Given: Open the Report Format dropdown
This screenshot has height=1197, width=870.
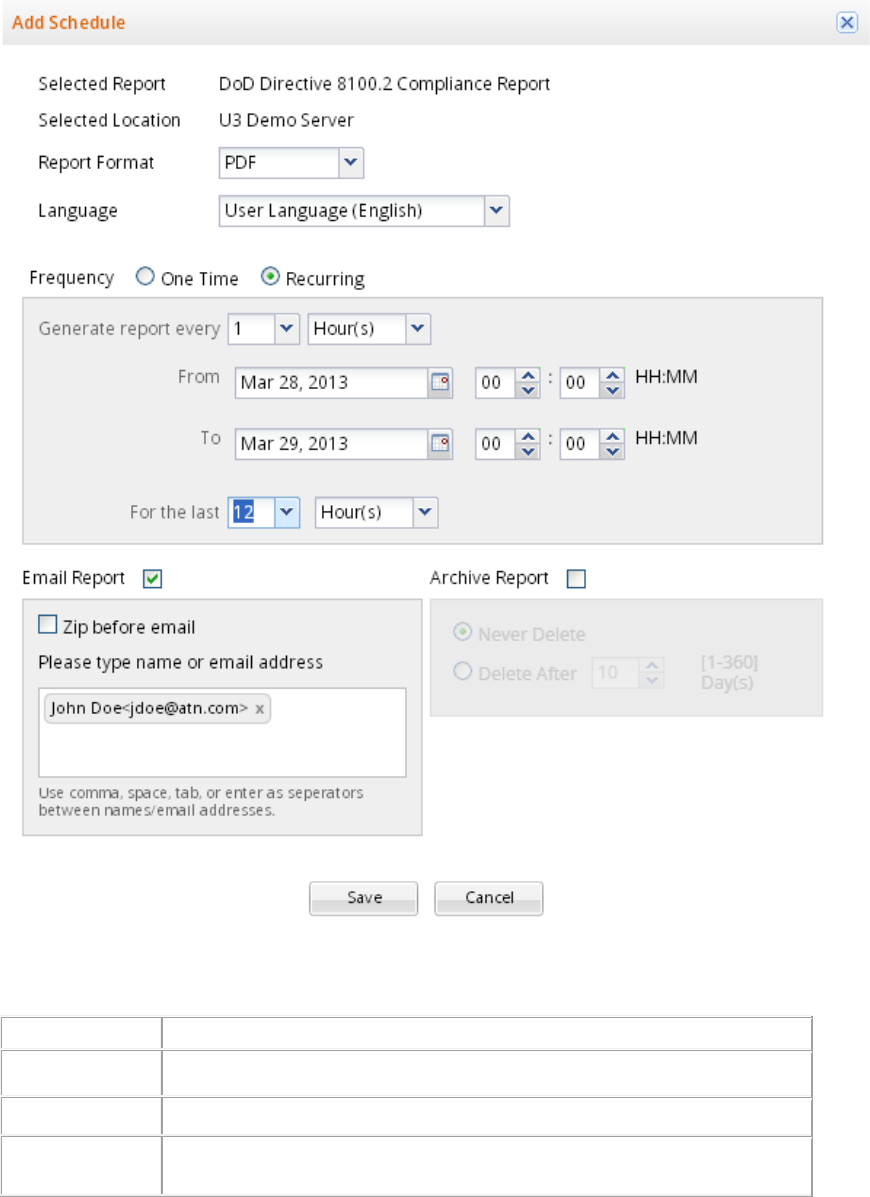Looking at the screenshot, I should tap(350, 162).
